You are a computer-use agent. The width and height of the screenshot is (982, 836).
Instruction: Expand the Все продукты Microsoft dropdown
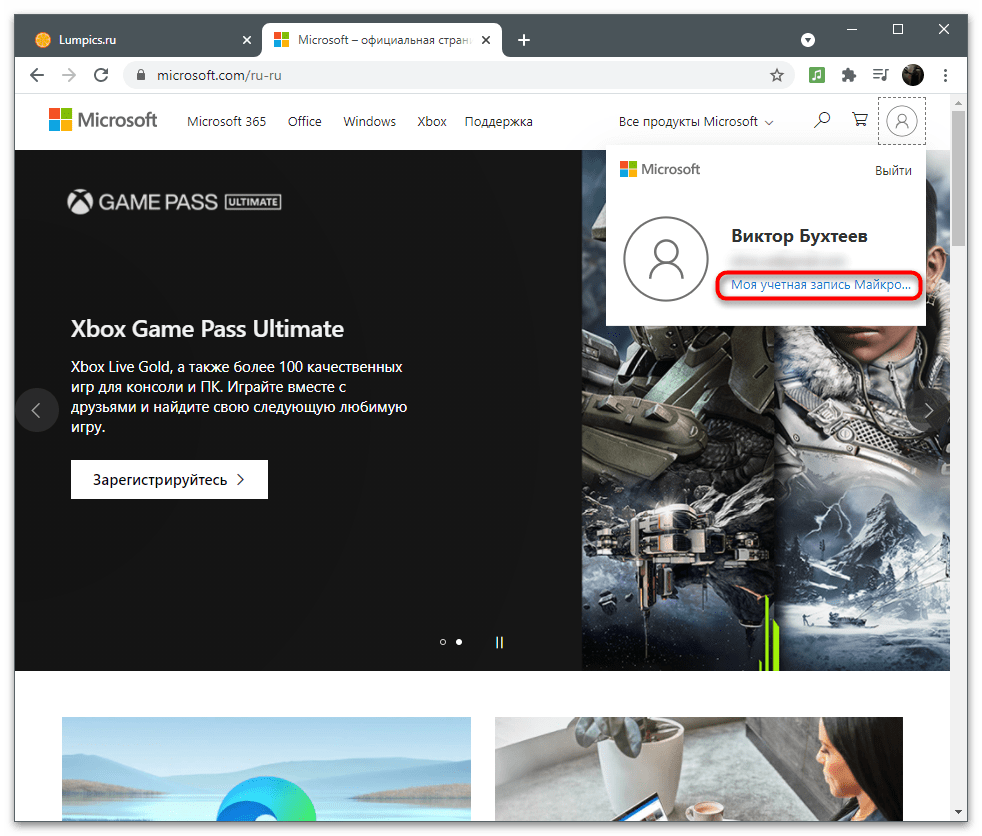696,122
